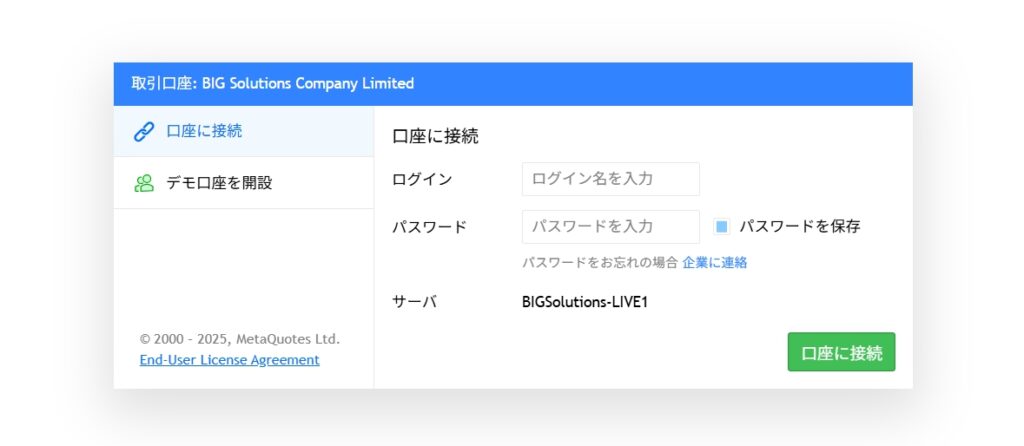Select the 口座に接続 sidebar tab
This screenshot has width=1024, height=446.
[204, 131]
